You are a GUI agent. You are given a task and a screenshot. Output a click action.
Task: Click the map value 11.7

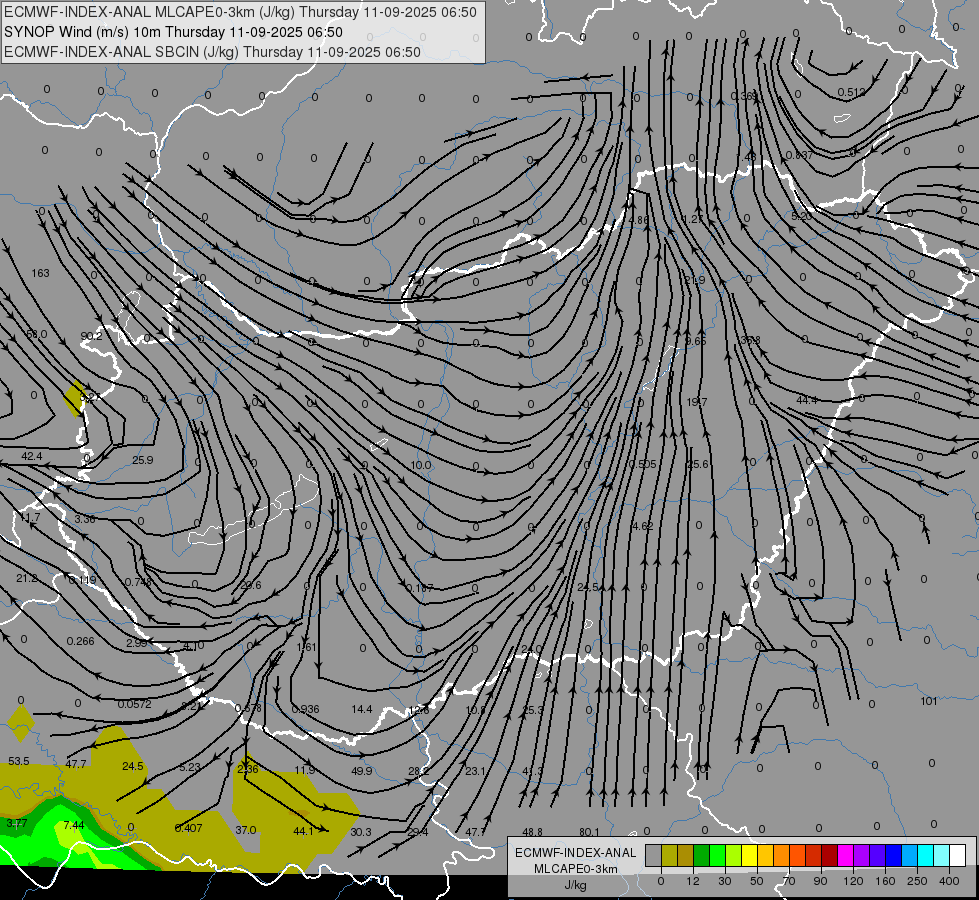click(x=30, y=518)
